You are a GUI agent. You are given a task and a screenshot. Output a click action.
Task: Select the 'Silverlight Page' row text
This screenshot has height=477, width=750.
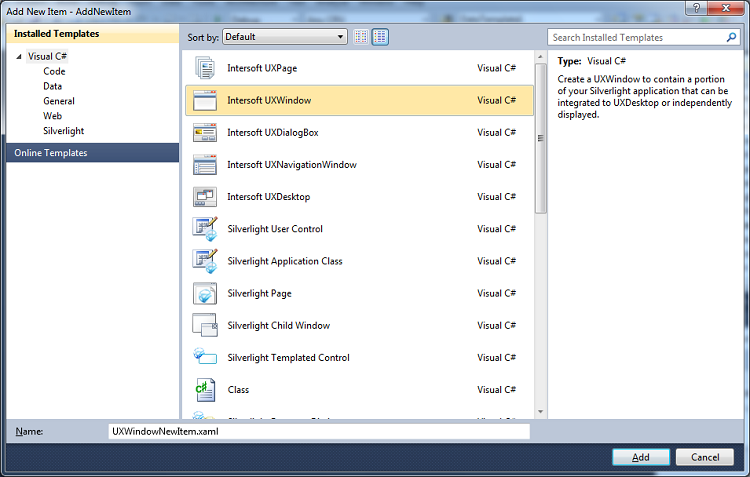coord(259,293)
